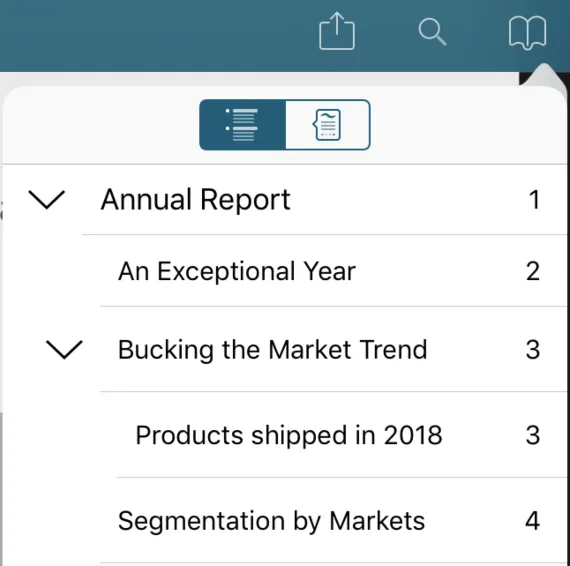Tap page number 4 beside Segmentation by Markets
Image resolution: width=570 pixels, height=566 pixels.
[533, 521]
